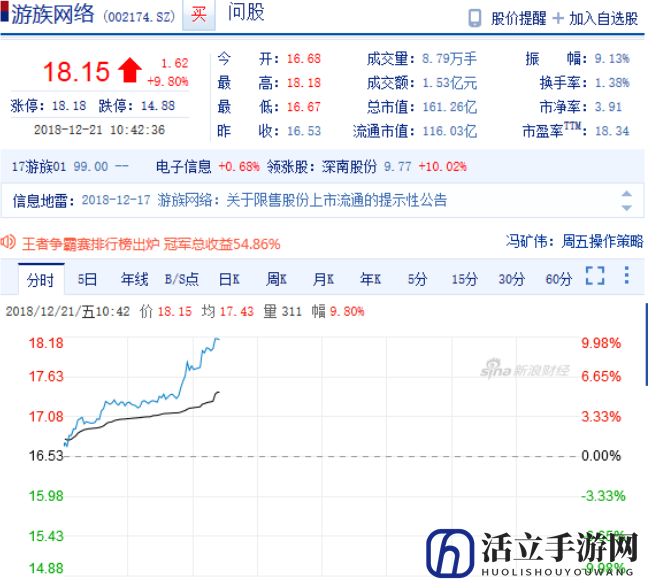Screen dimensions: 648x583
Task: Click 加入自选股 to add to watchlist
Action: 604,19
